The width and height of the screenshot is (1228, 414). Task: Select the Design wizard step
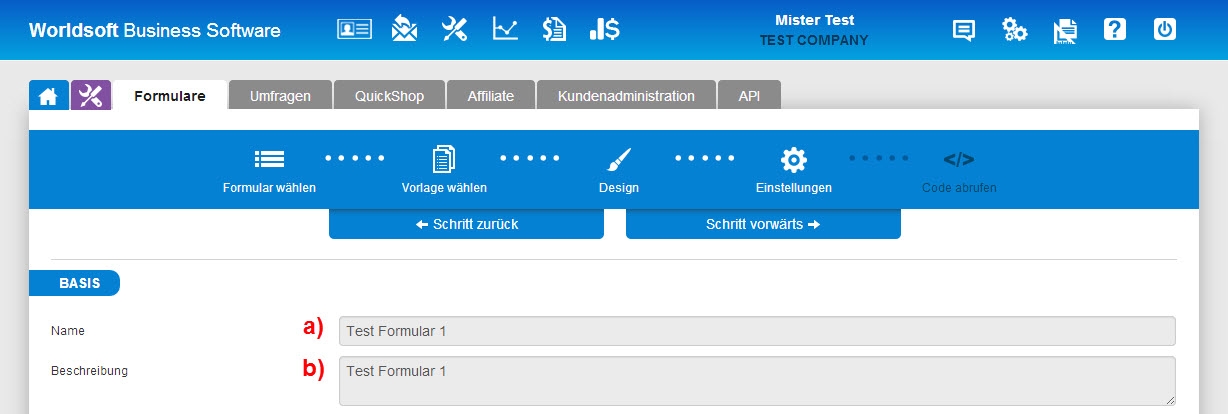619,171
